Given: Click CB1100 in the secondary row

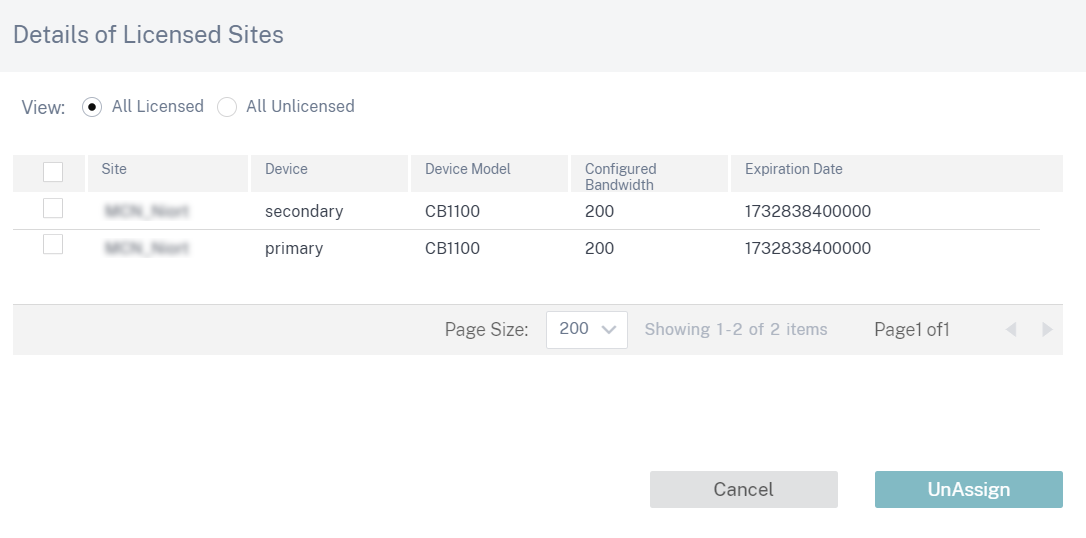Looking at the screenshot, I should pos(452,211).
